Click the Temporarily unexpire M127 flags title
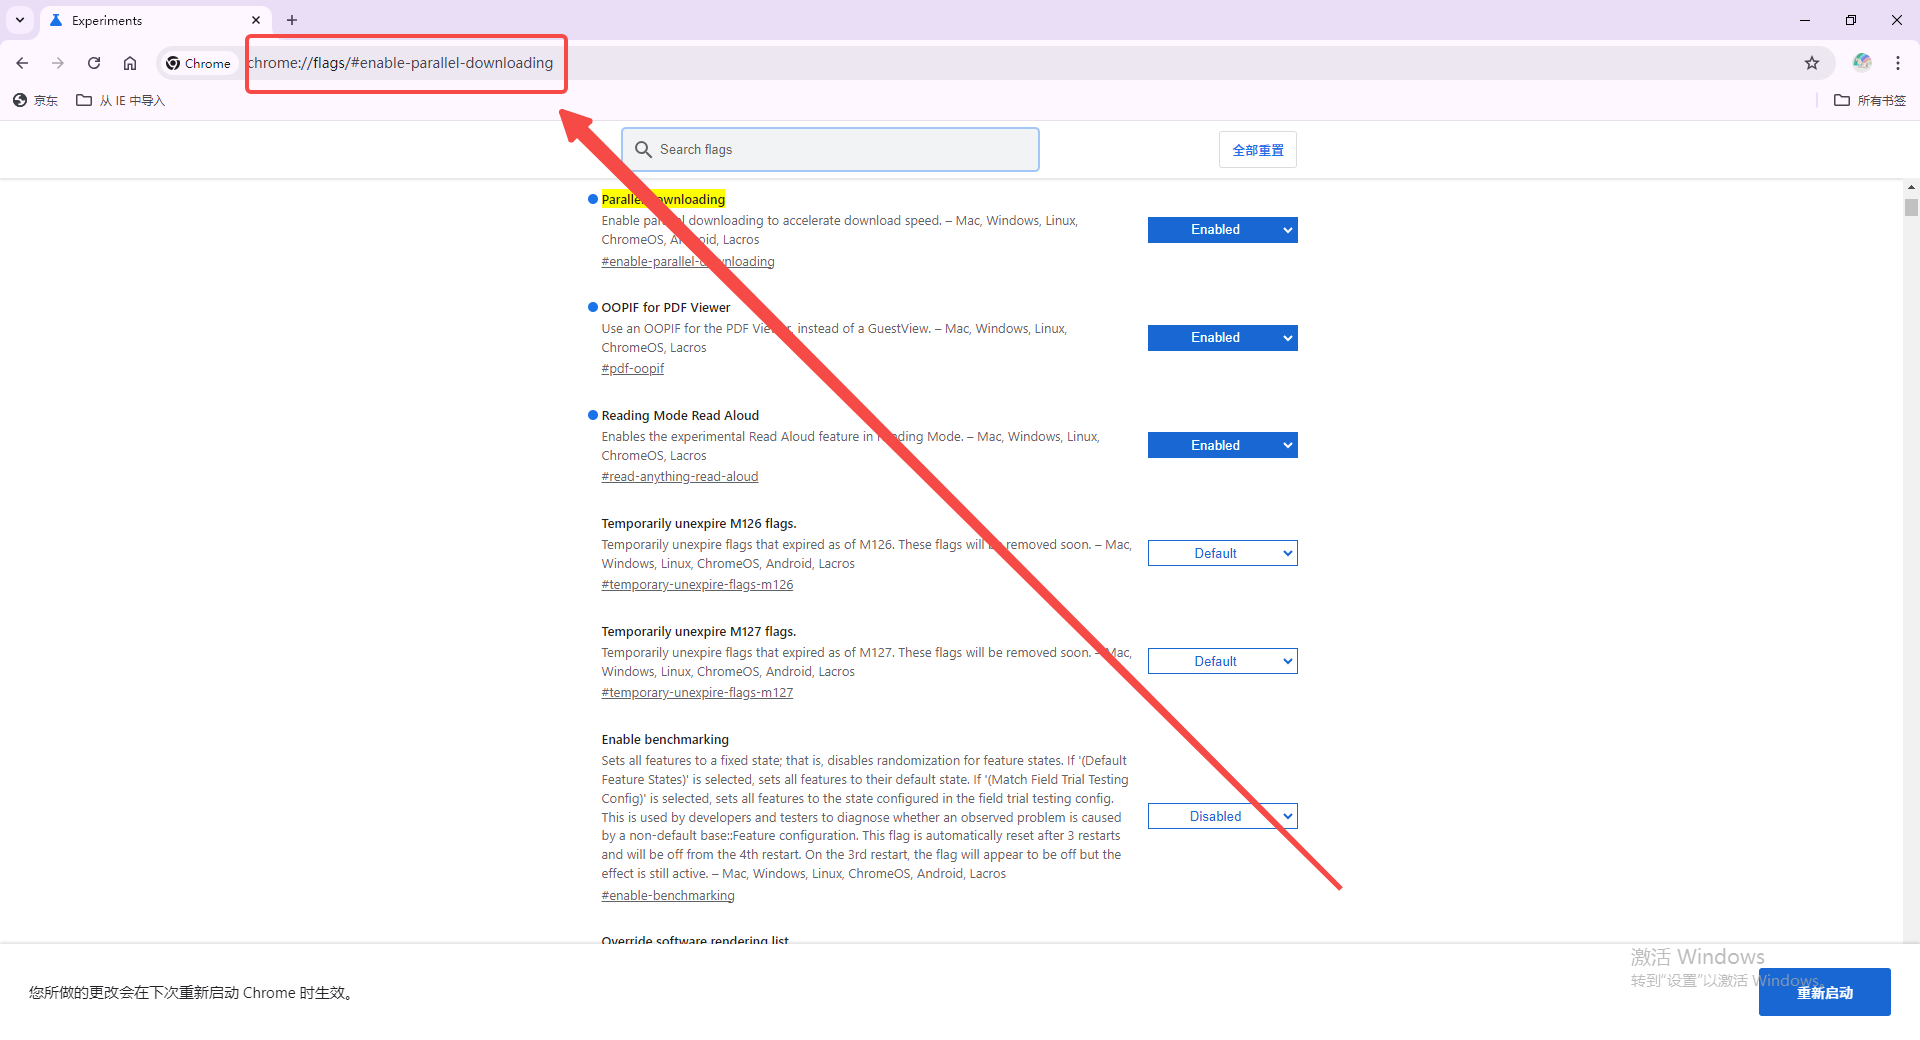The image size is (1920, 1040). [x=699, y=631]
